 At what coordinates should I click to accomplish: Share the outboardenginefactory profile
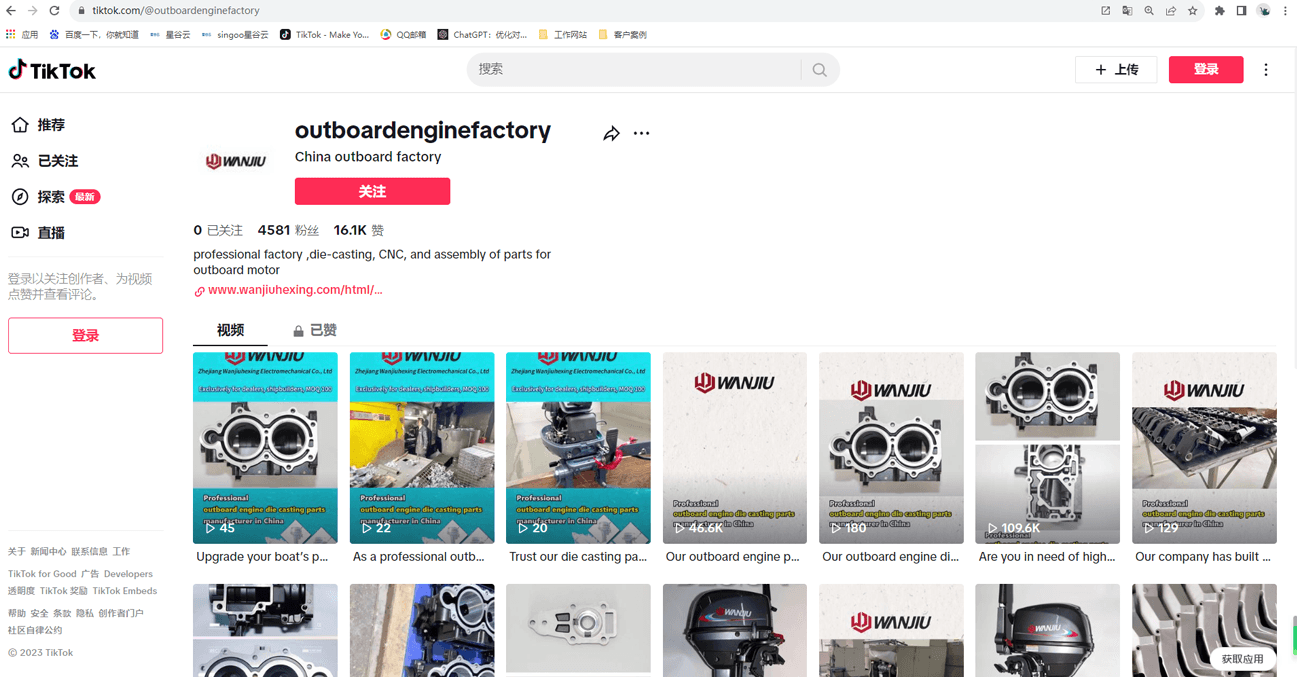[611, 133]
